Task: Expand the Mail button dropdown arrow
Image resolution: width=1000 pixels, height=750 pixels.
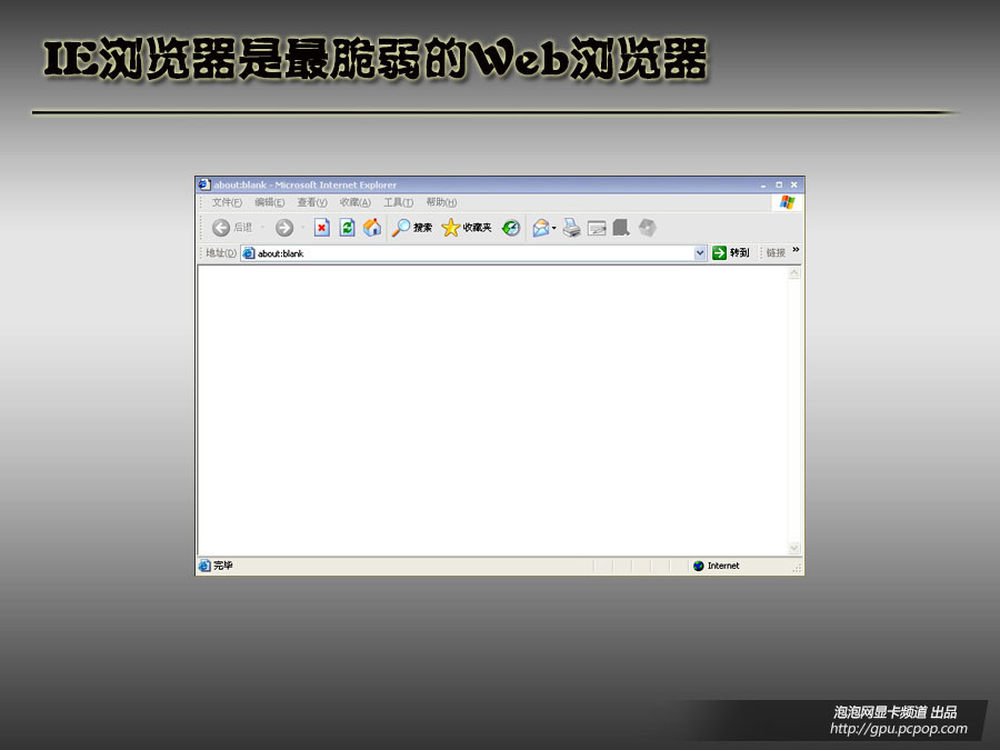Action: pos(554,228)
